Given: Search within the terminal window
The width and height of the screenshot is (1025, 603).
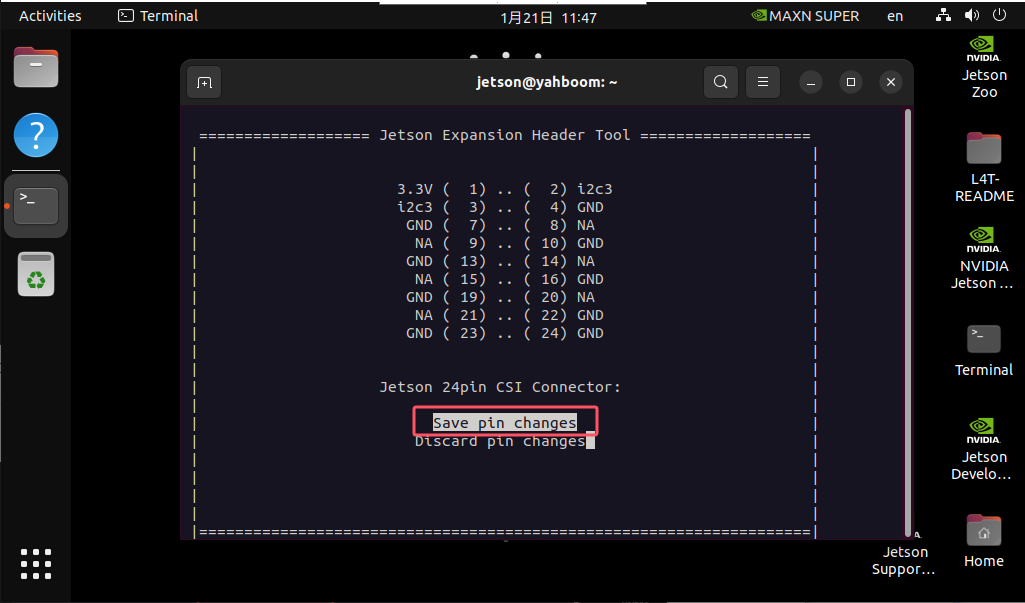Looking at the screenshot, I should pyautogui.click(x=721, y=82).
